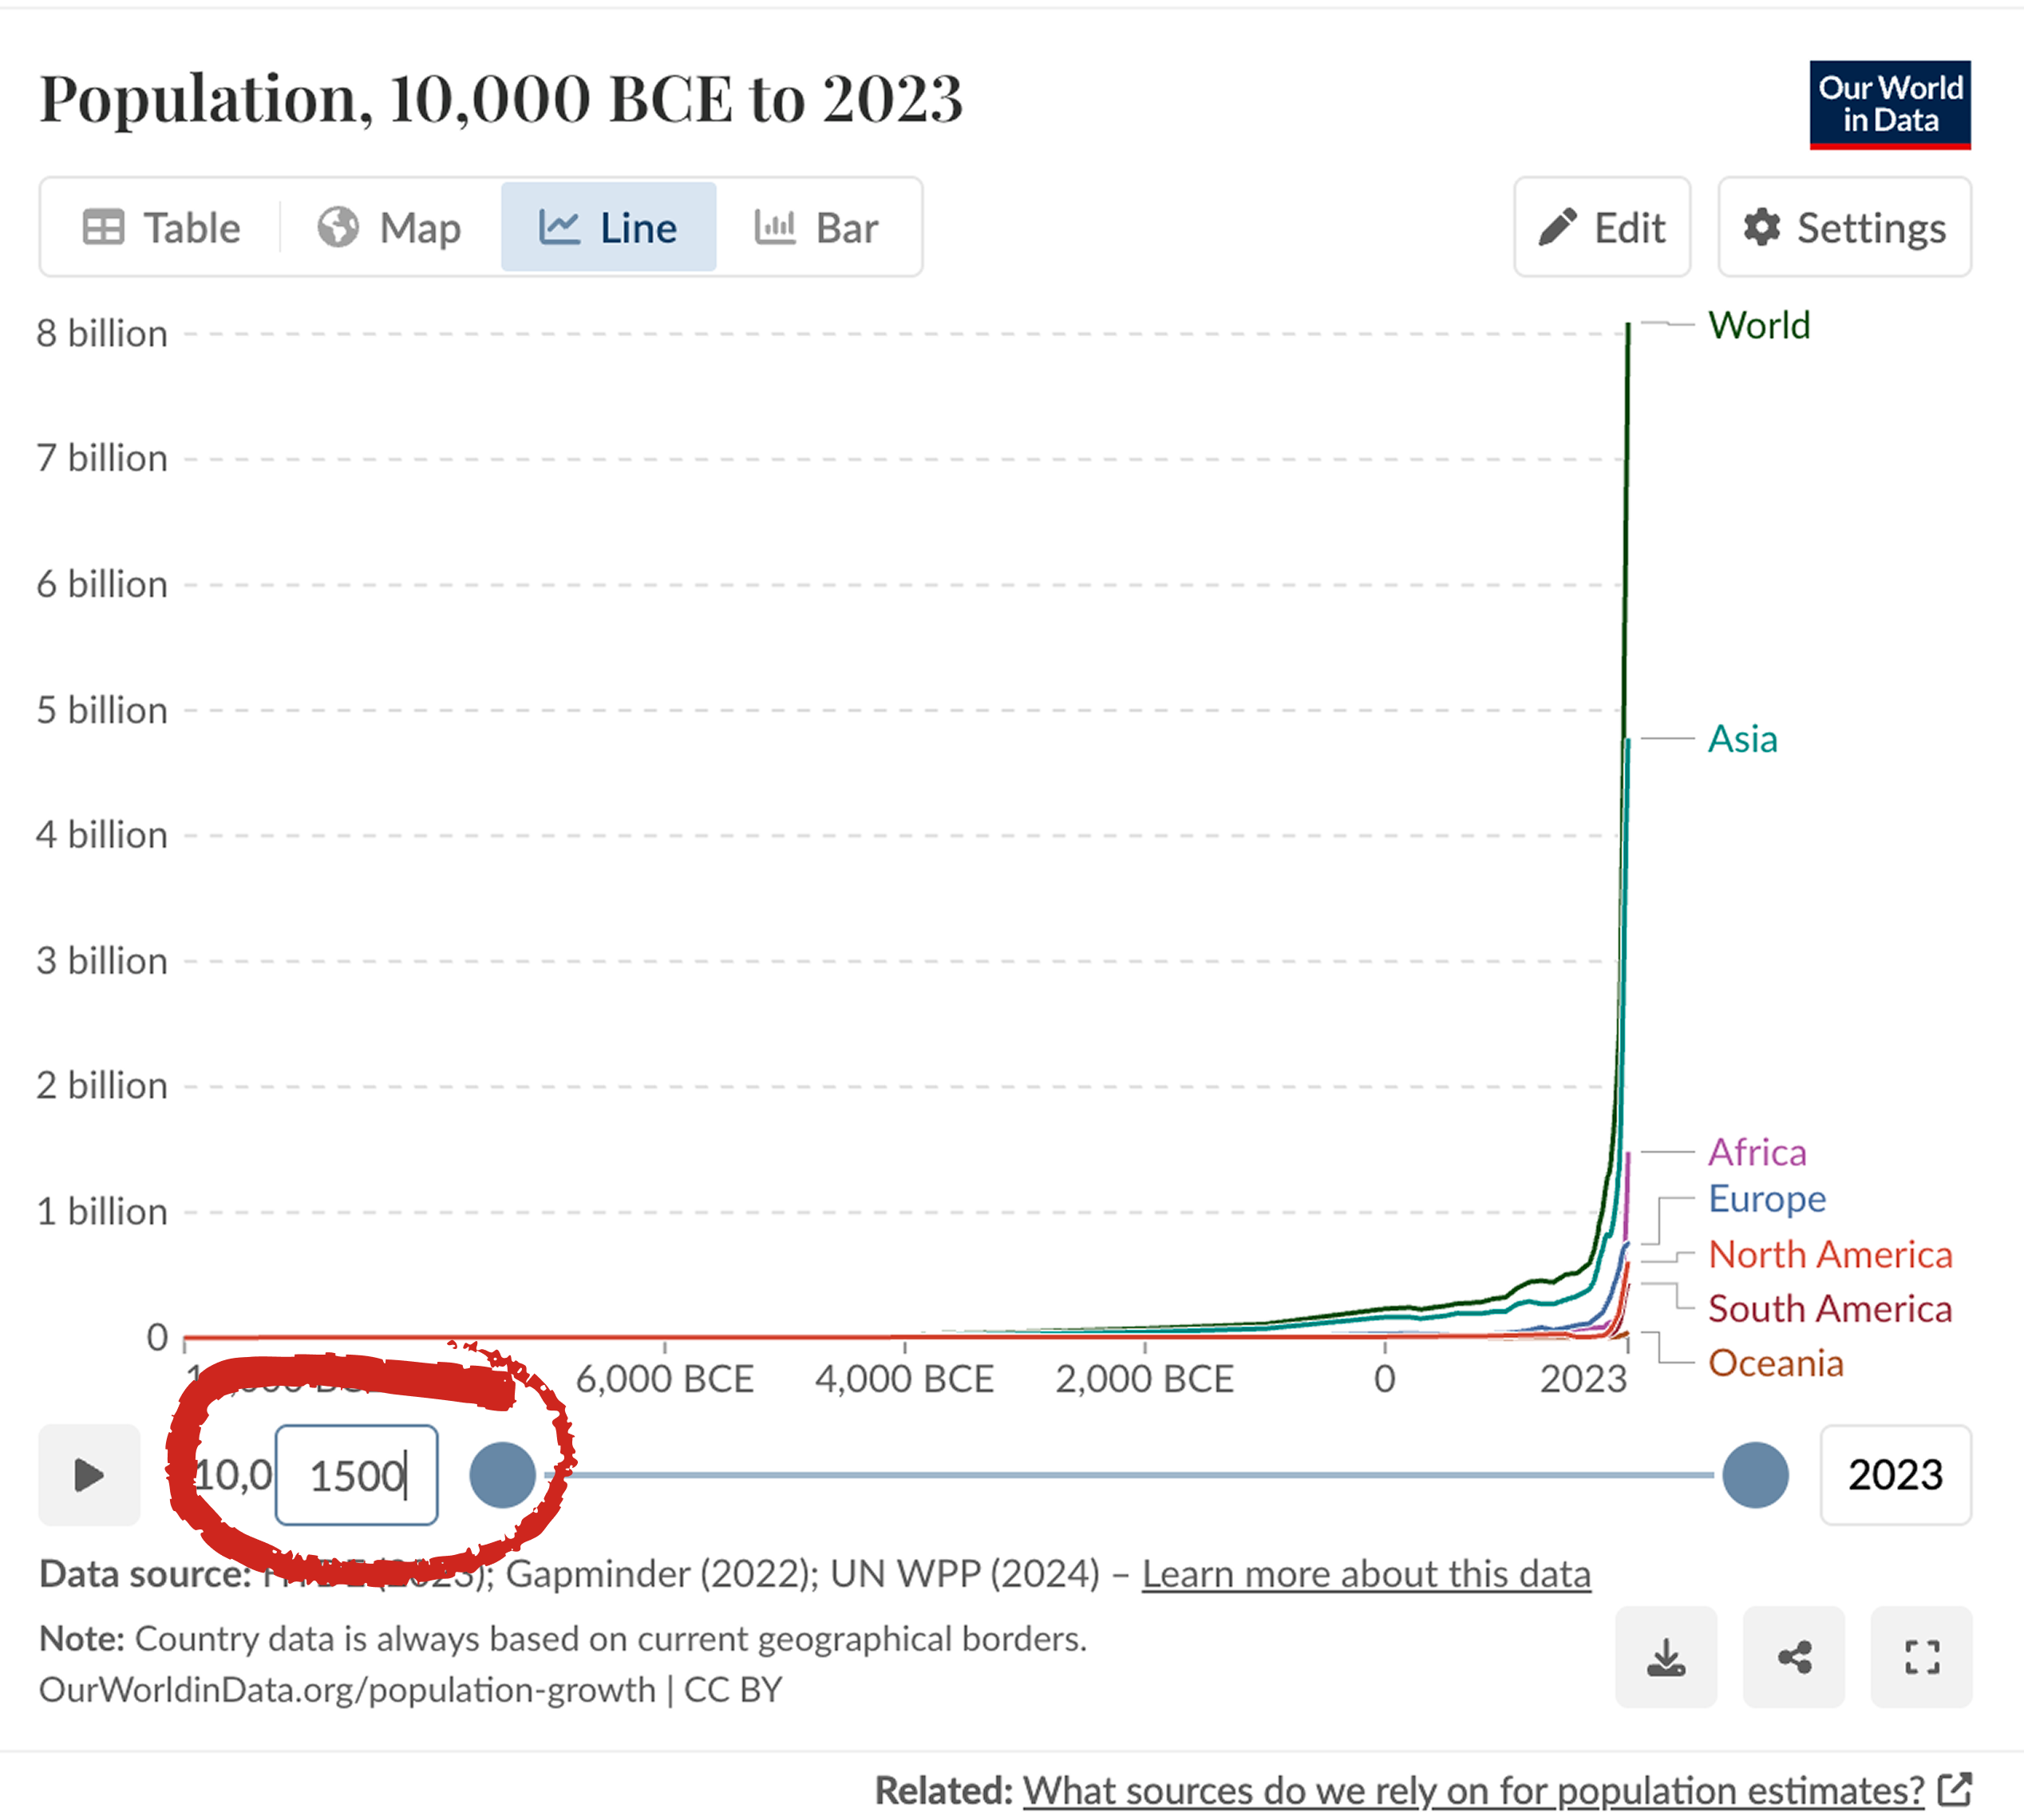Select the Line chart view
2024x1820 pixels.
[x=608, y=227]
